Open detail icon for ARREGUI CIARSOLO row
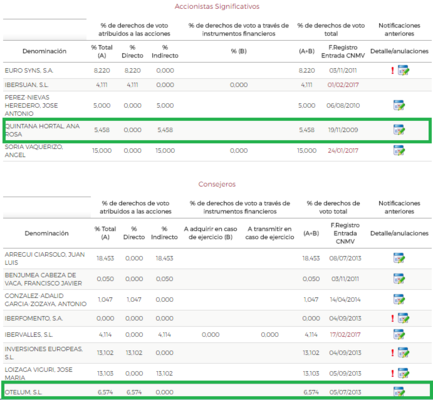 click(399, 258)
